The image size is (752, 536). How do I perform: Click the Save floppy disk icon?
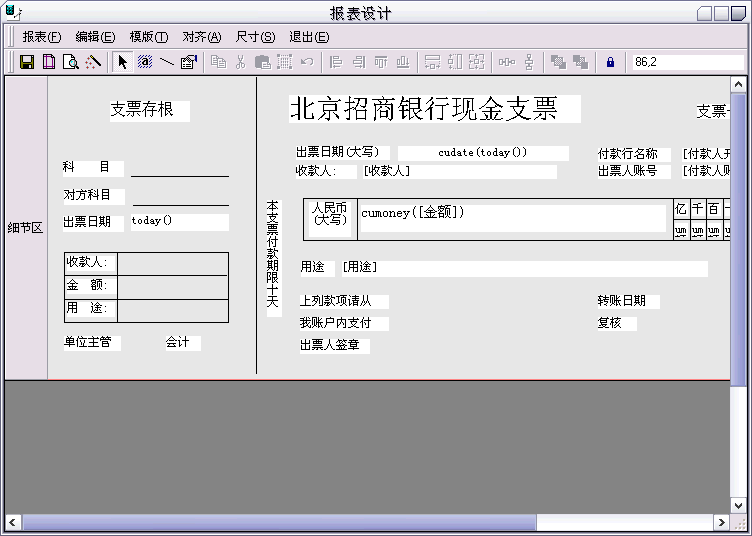27,62
